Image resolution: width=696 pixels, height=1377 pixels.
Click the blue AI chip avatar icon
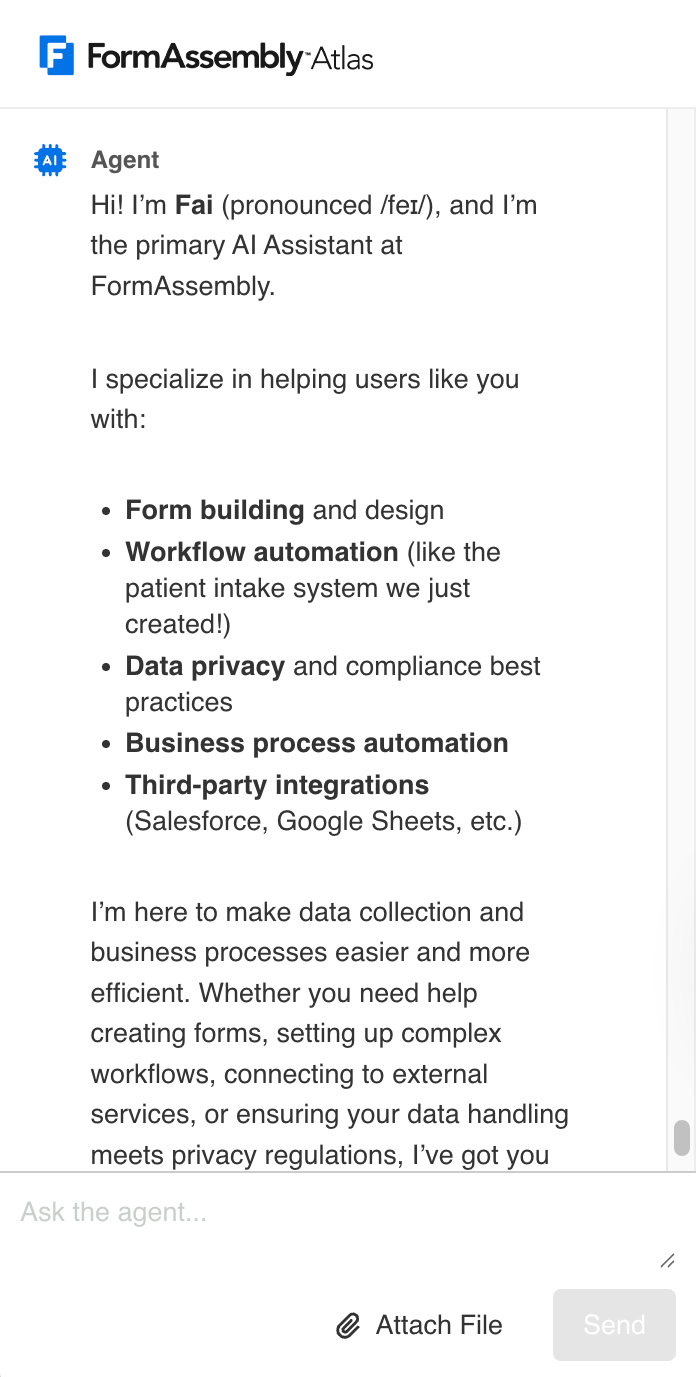49,160
